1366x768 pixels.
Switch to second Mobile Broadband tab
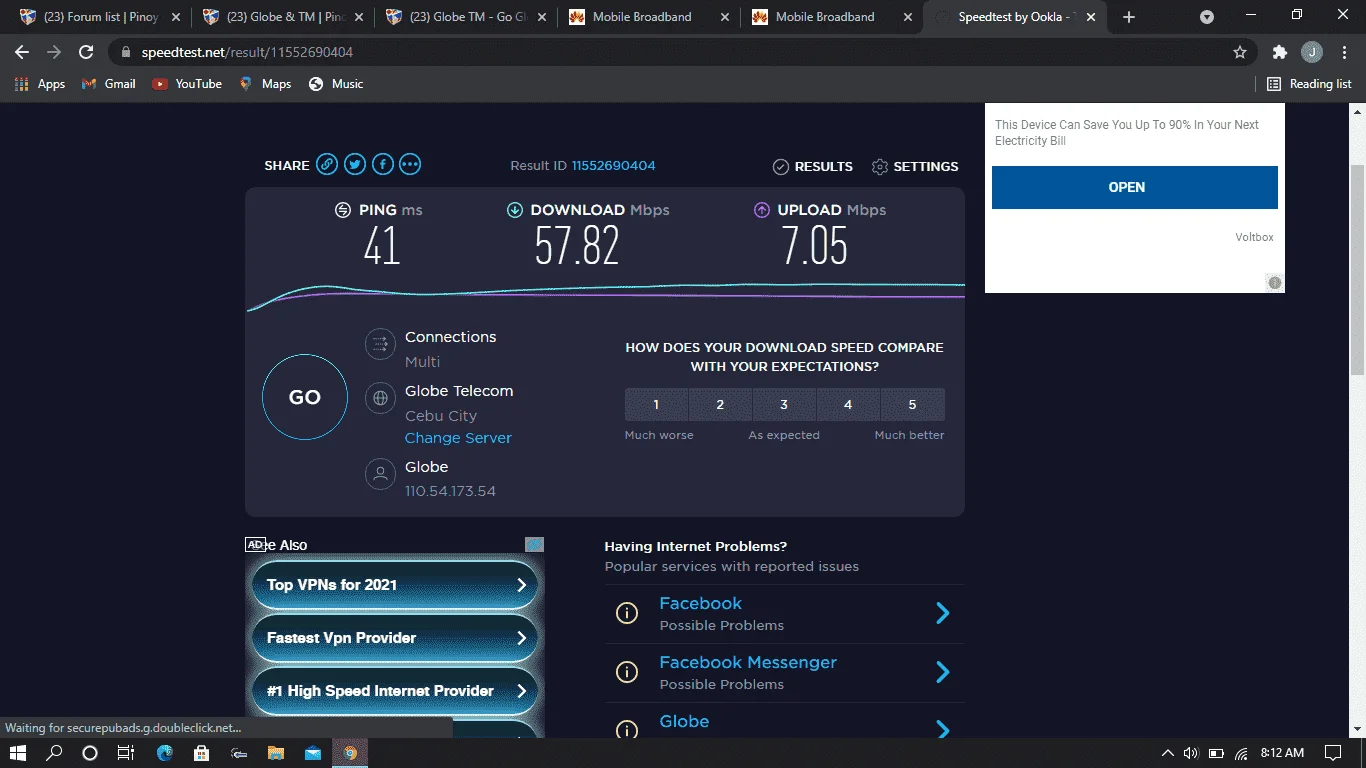click(832, 17)
